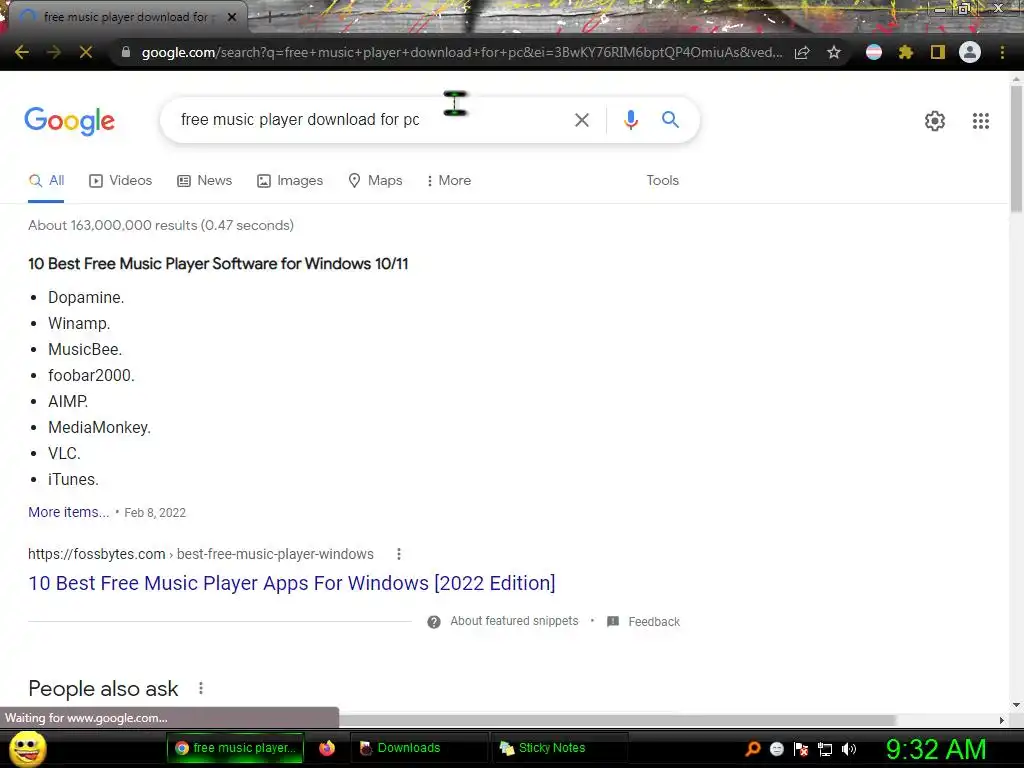Screen dimensions: 1024x768
Task: Click the flag action center tray icon
Action: [801, 749]
